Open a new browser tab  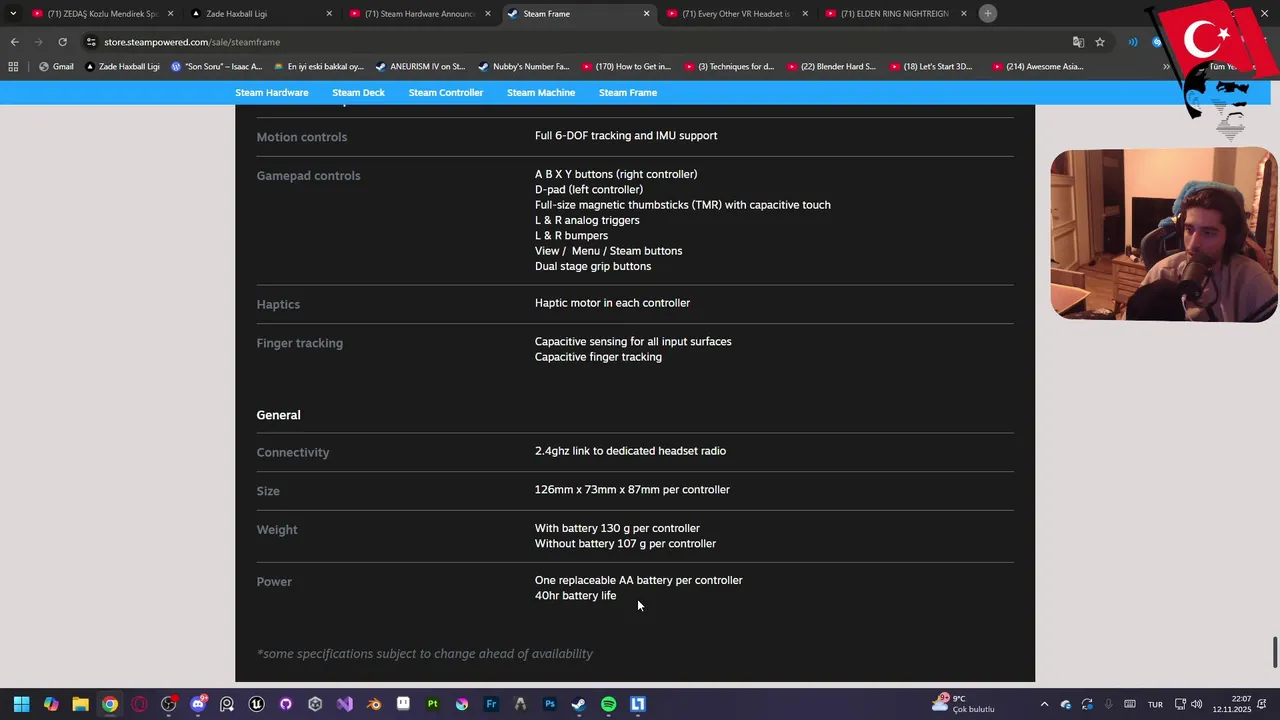988,13
